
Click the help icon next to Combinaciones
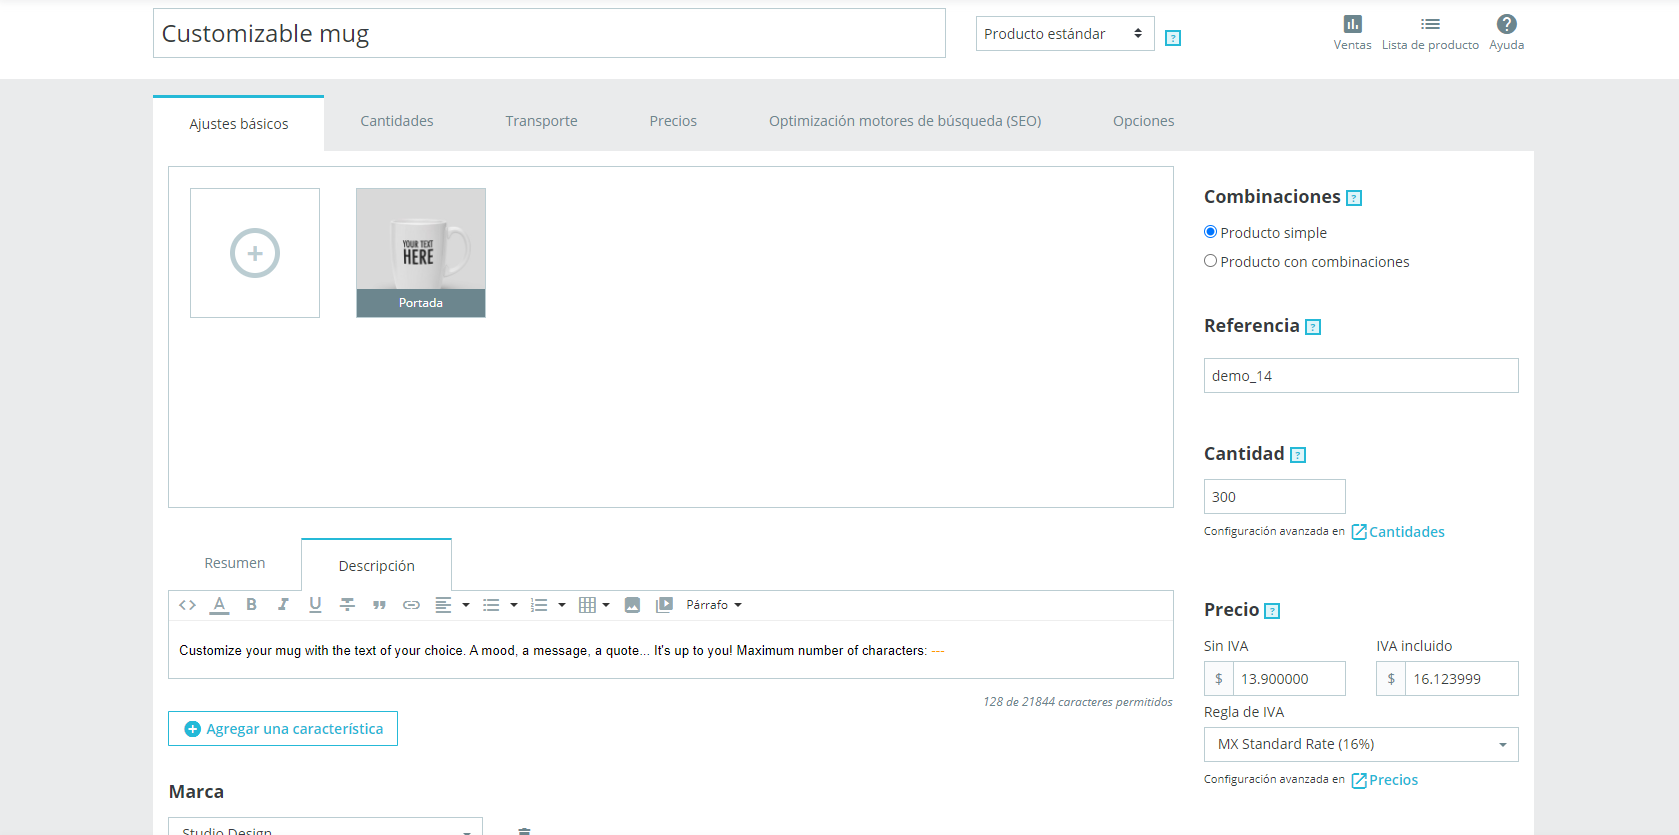(x=1354, y=198)
